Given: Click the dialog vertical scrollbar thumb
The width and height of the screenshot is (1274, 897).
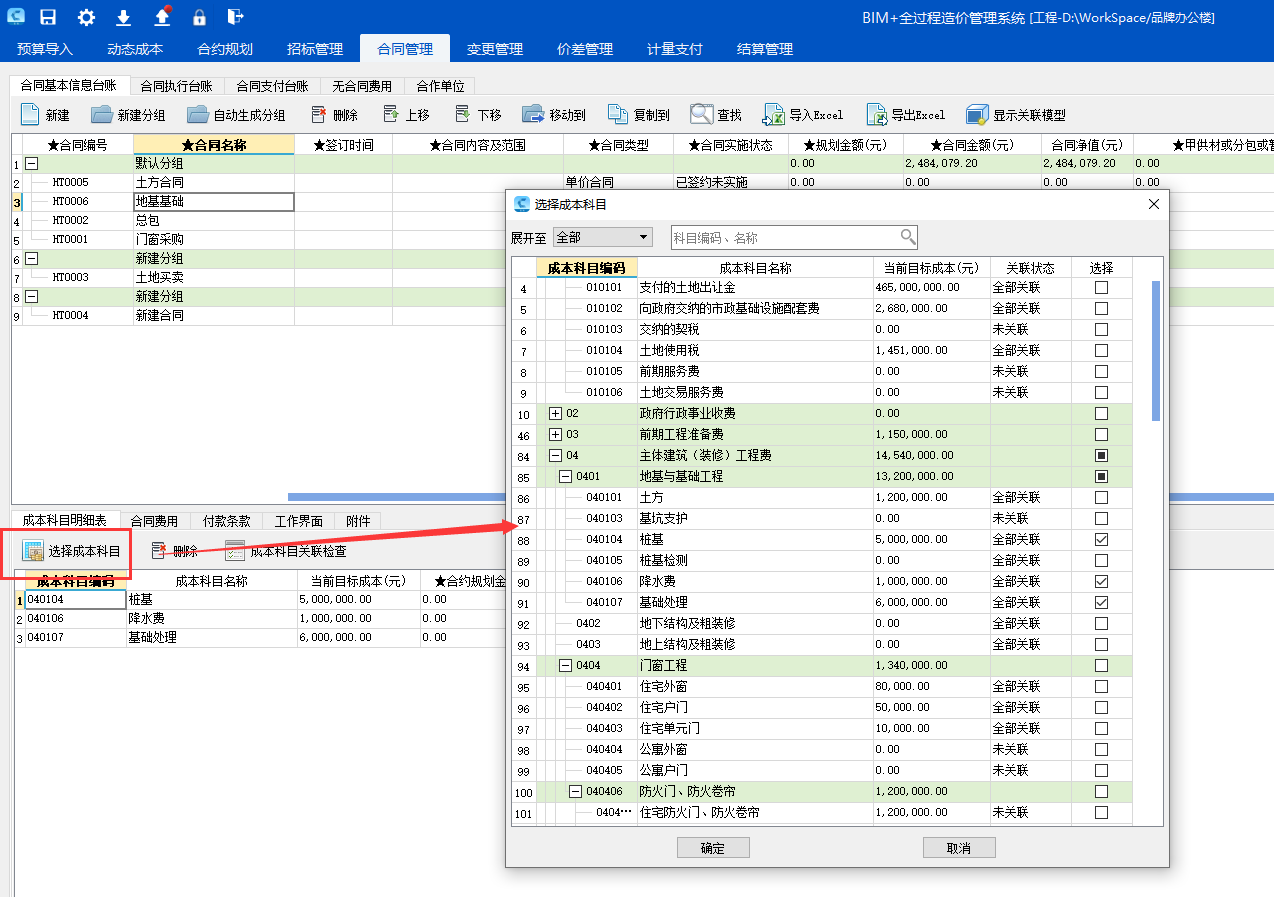Looking at the screenshot, I should 1156,350.
